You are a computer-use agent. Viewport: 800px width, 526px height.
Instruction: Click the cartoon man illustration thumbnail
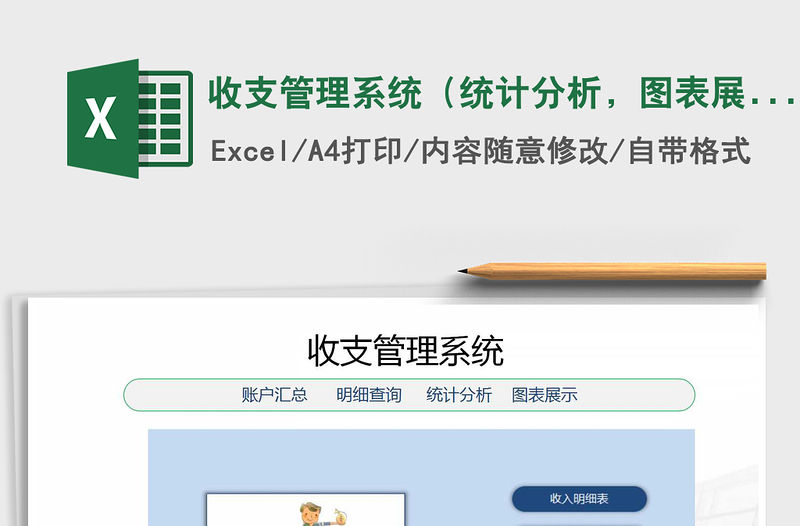pos(306,510)
